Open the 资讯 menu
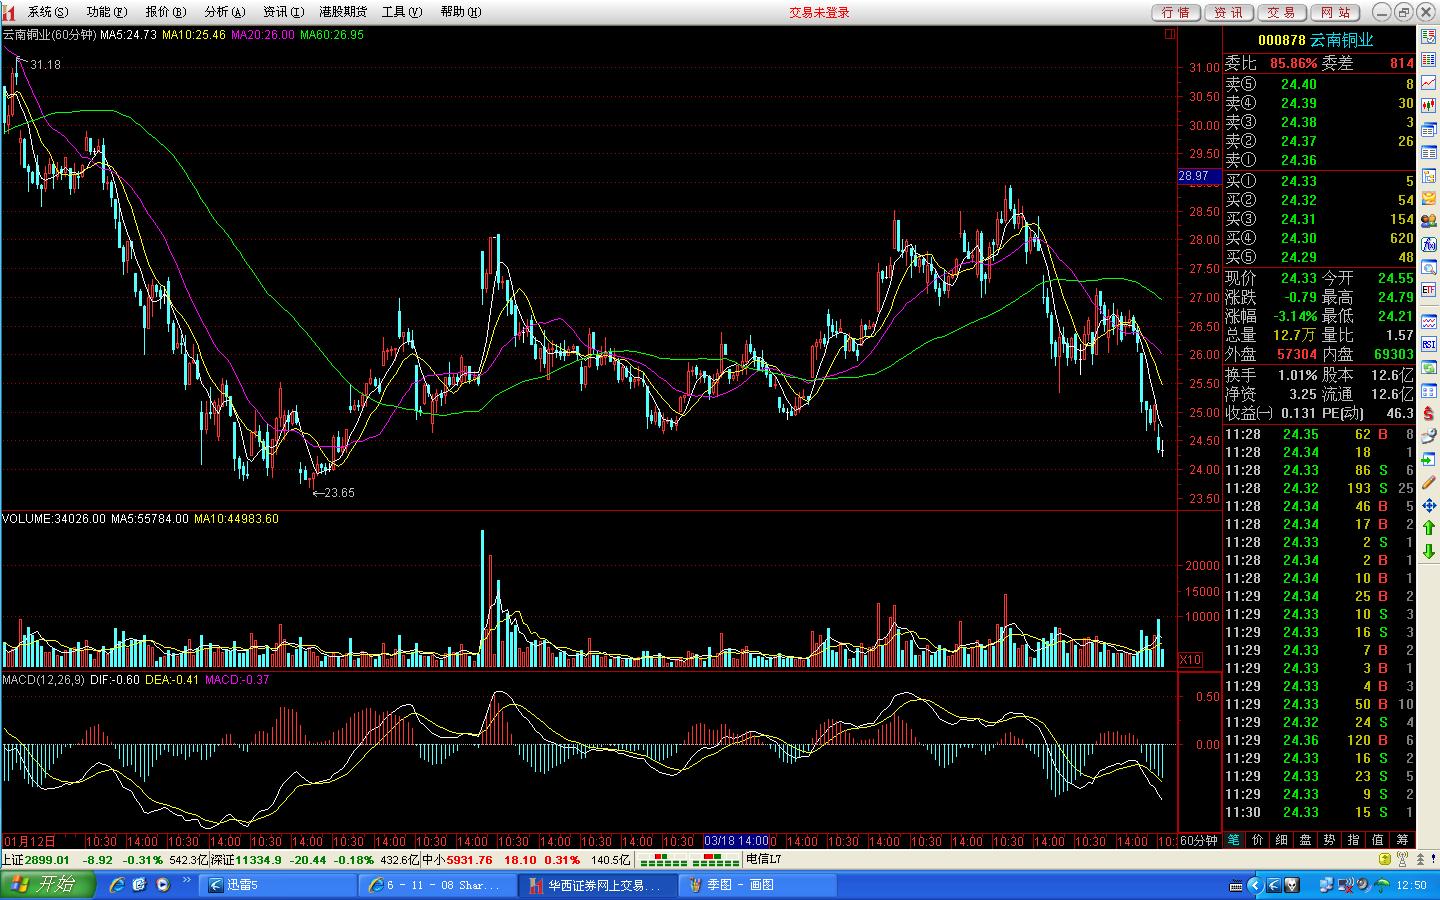Image resolution: width=1440 pixels, height=900 pixels. point(283,12)
